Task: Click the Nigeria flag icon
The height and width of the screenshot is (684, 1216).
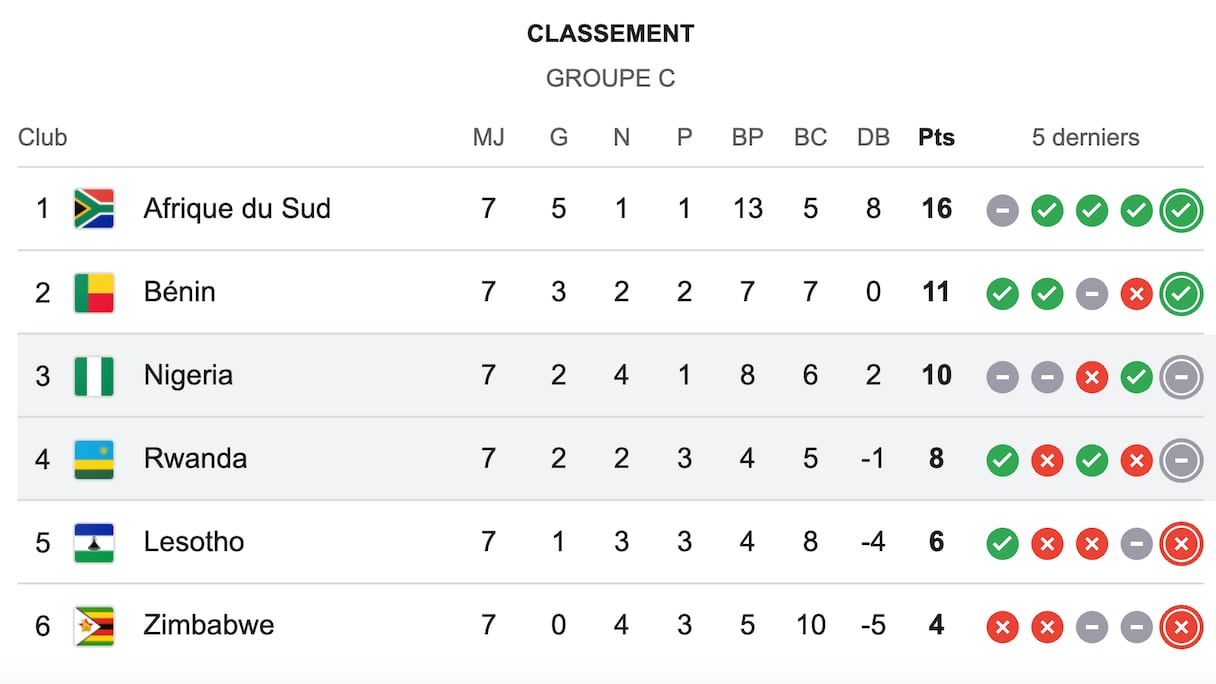Action: 94,376
